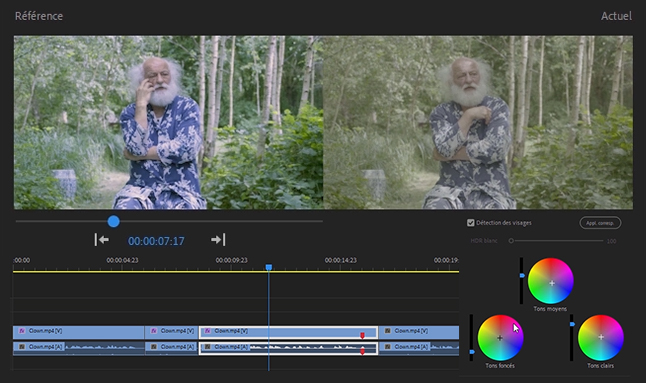Click the HDR blanc value 100
The height and width of the screenshot is (383, 646).
click(611, 241)
